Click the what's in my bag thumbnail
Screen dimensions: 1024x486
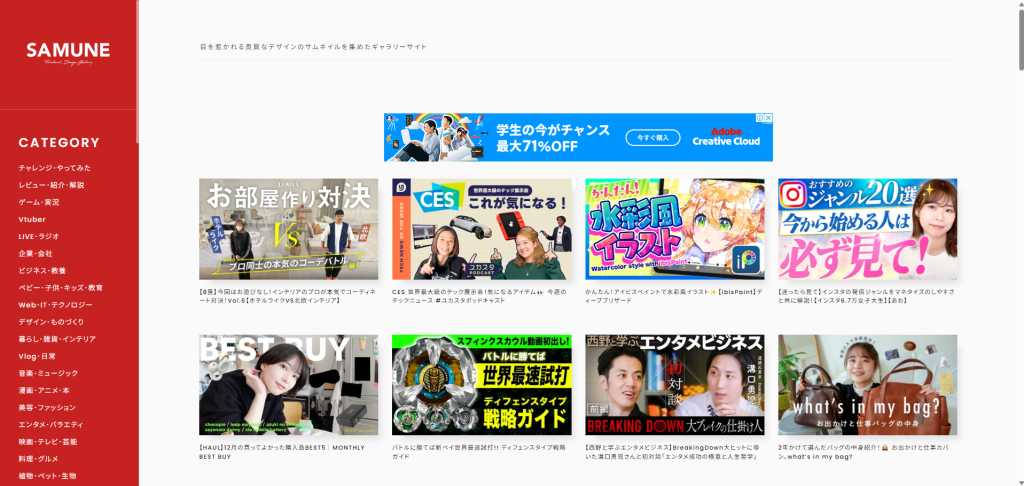pos(867,385)
